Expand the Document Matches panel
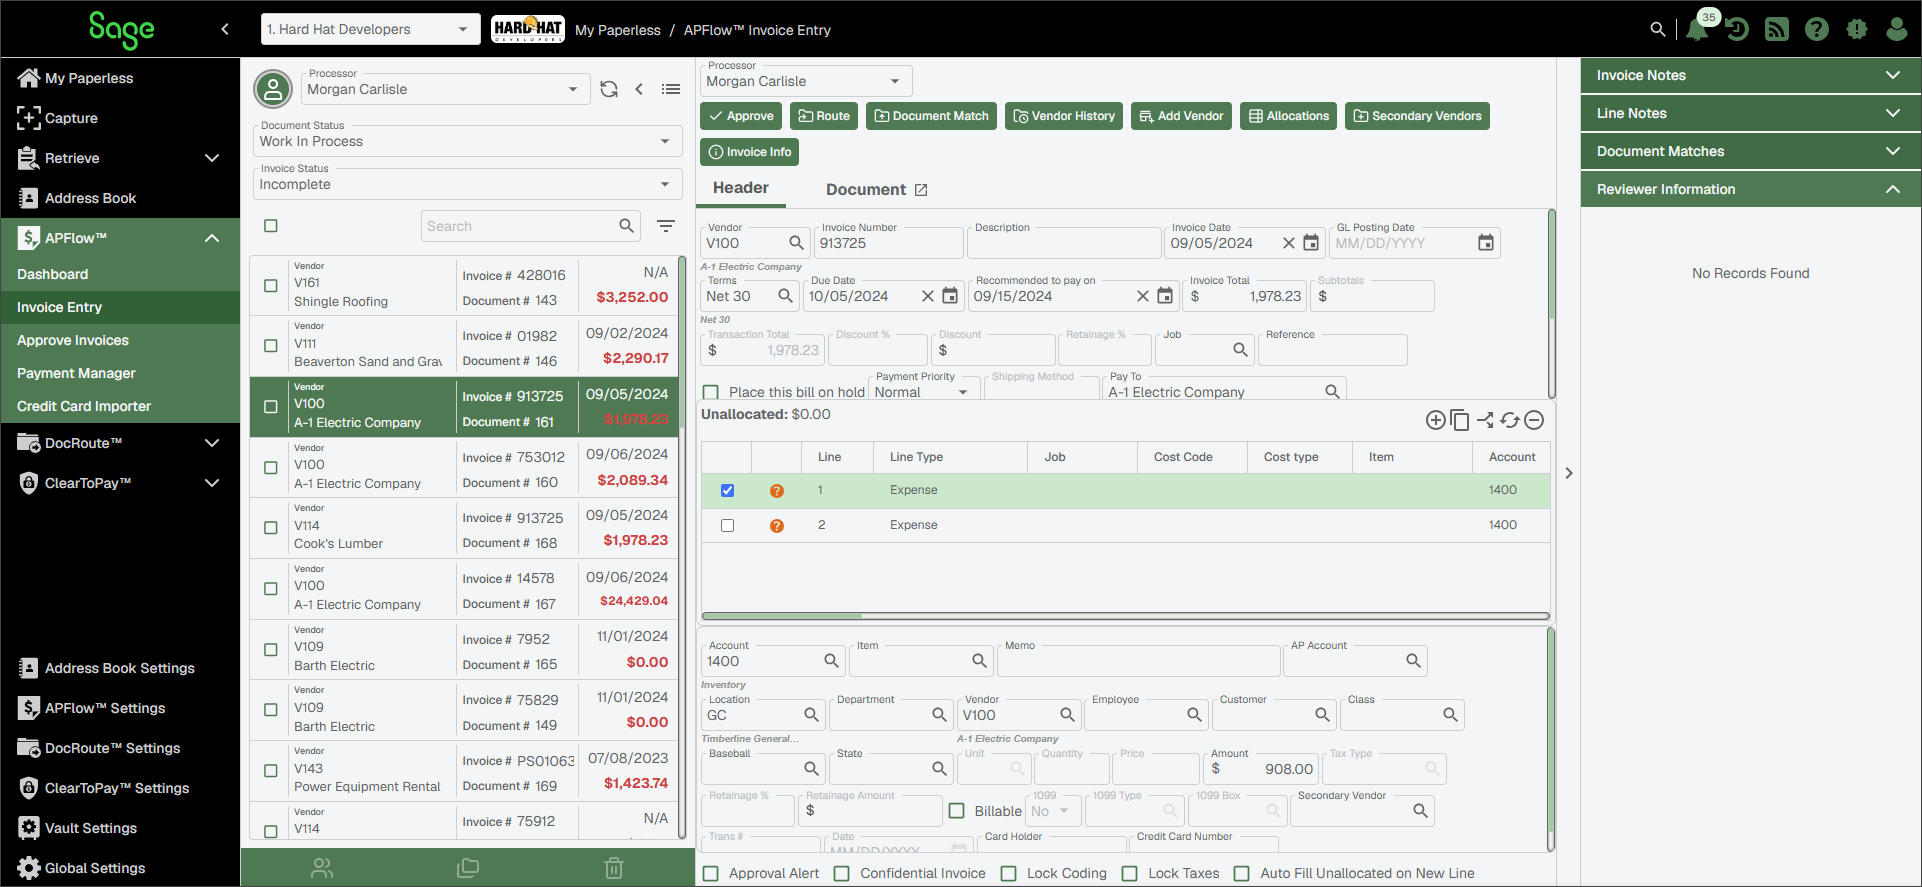 point(1750,151)
